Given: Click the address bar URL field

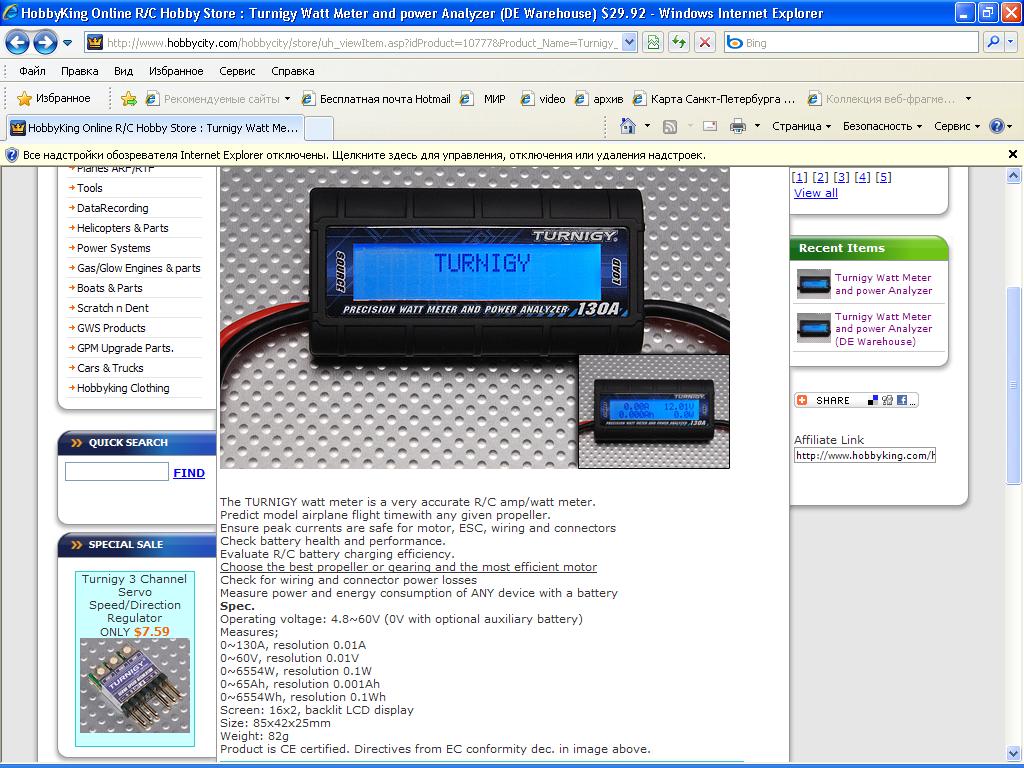Looking at the screenshot, I should (x=360, y=43).
